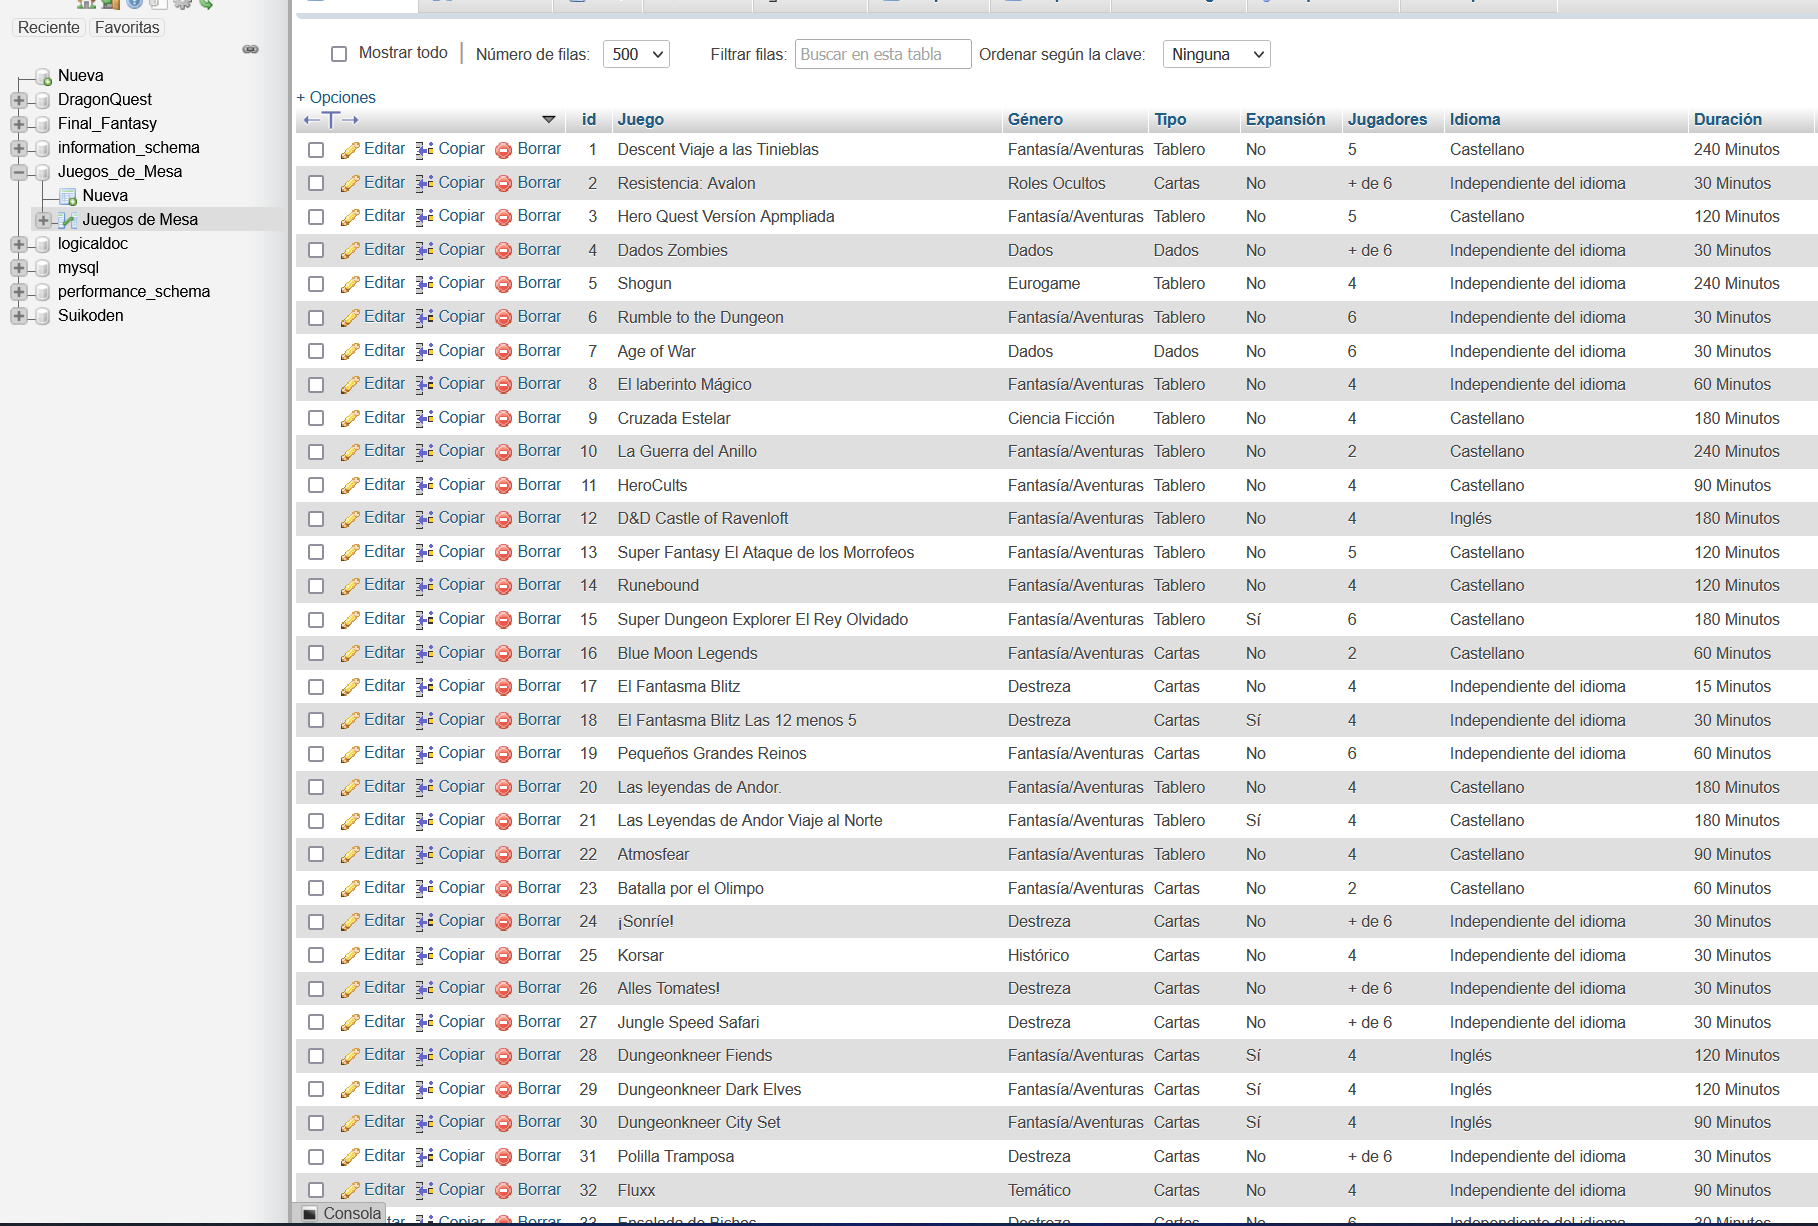Viewport: 1818px width, 1226px height.
Task: Click the red delete icon in D&D Castle of Ravenloft row
Action: tap(504, 519)
